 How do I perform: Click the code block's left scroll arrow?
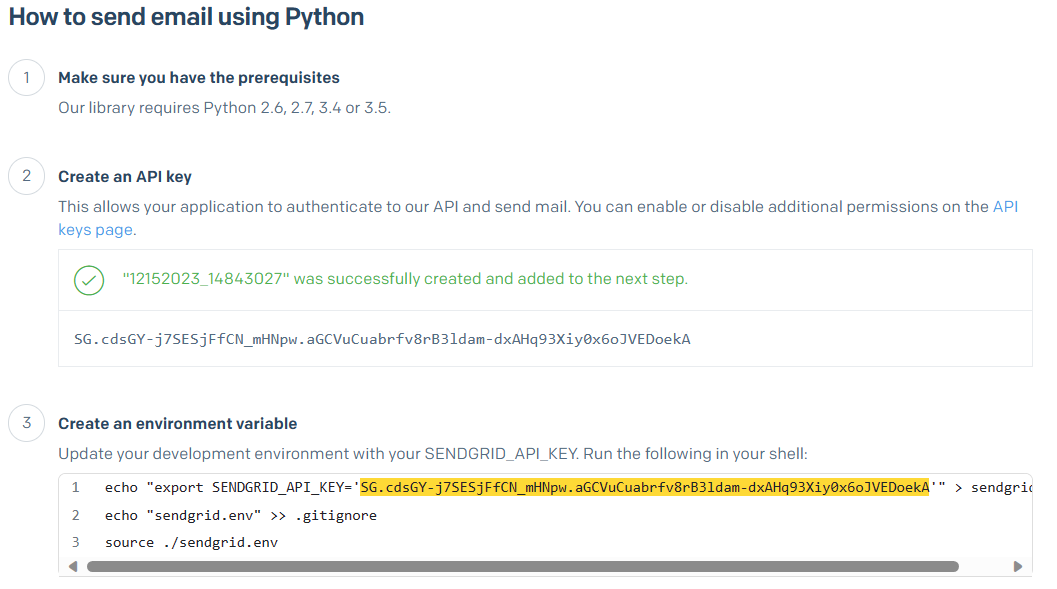72,566
